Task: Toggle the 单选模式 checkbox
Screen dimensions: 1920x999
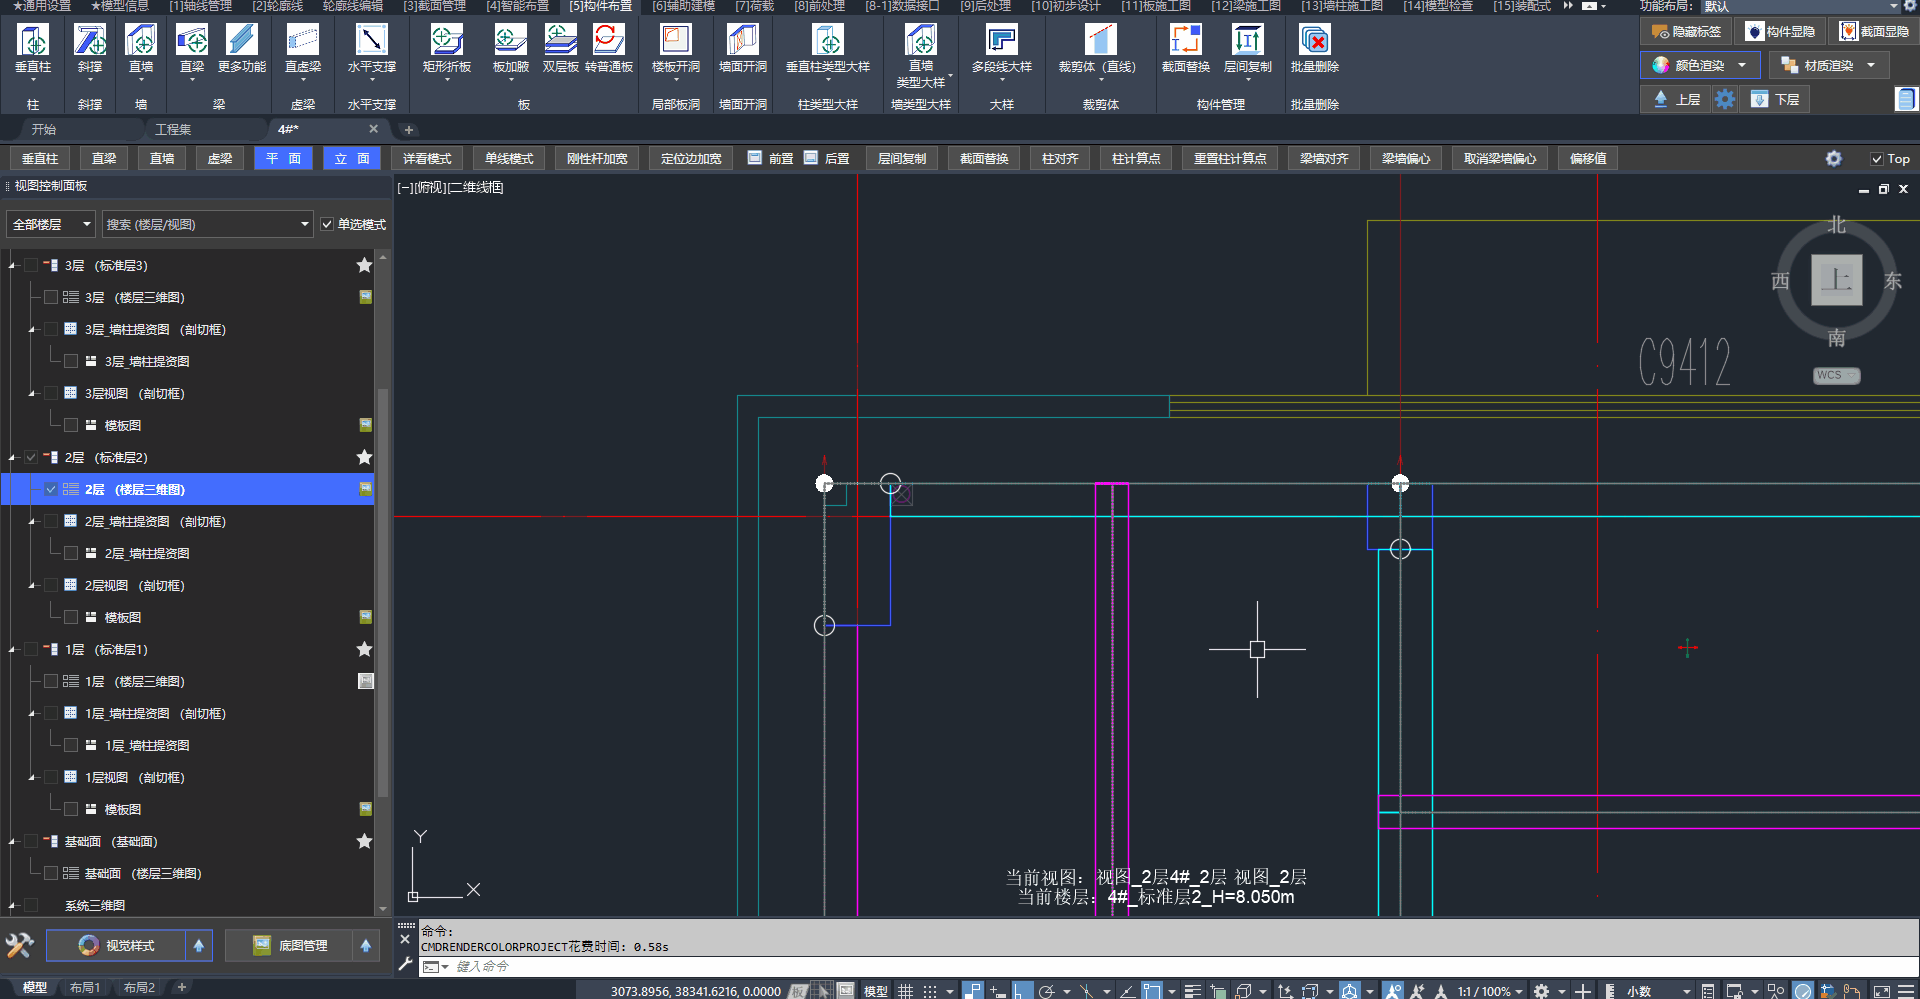Action: [327, 225]
